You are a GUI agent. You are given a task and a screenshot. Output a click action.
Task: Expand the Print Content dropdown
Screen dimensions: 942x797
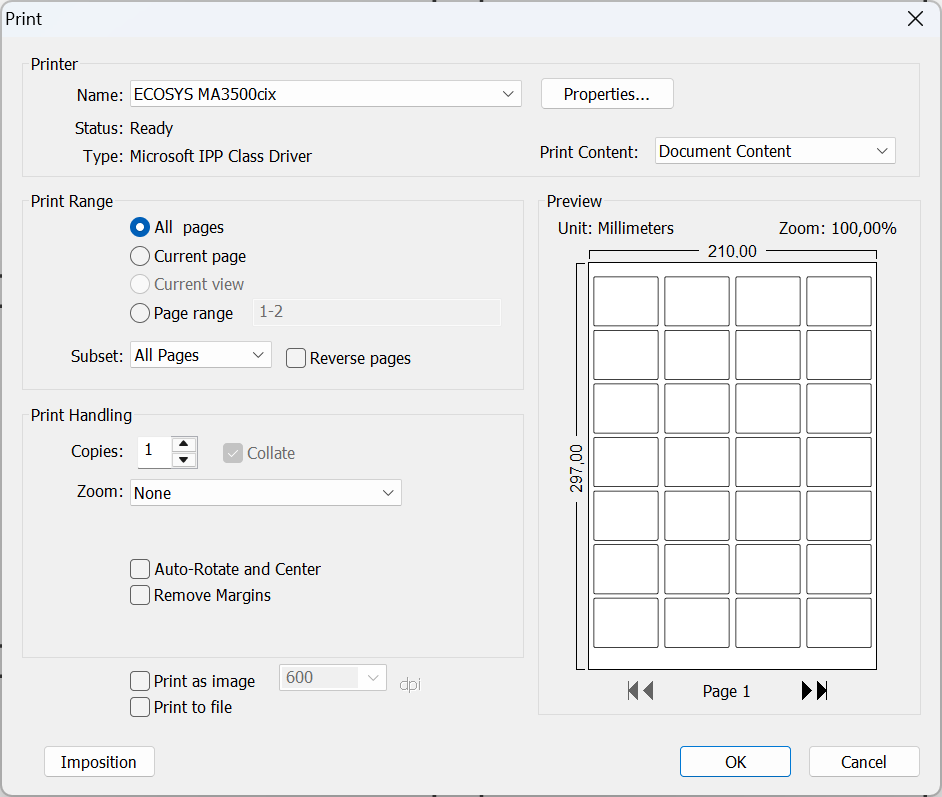(x=775, y=151)
